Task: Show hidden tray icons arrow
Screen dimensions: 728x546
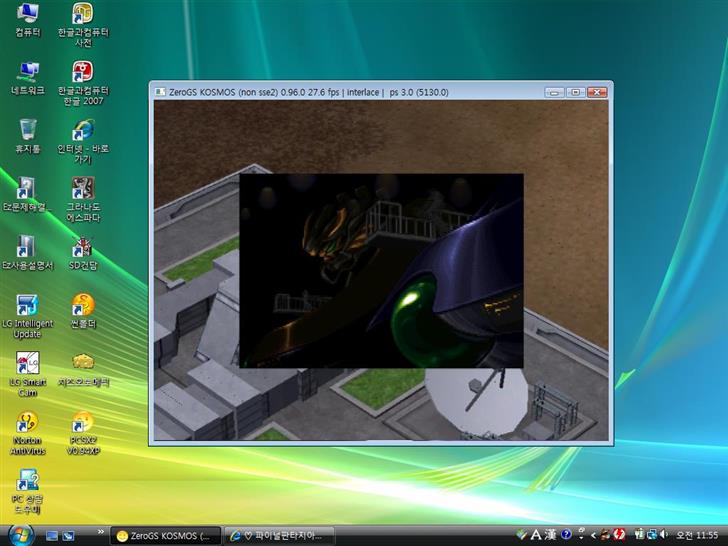Action: click(x=593, y=536)
